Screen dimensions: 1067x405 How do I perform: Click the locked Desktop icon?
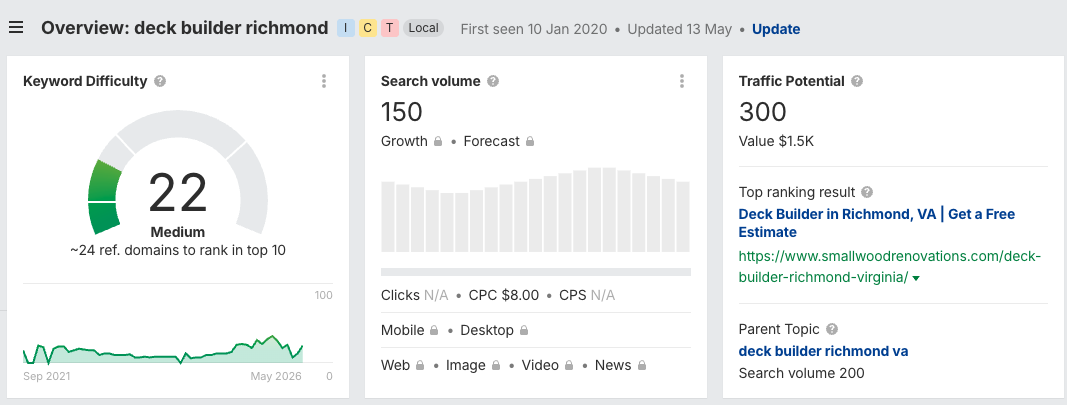[524, 330]
